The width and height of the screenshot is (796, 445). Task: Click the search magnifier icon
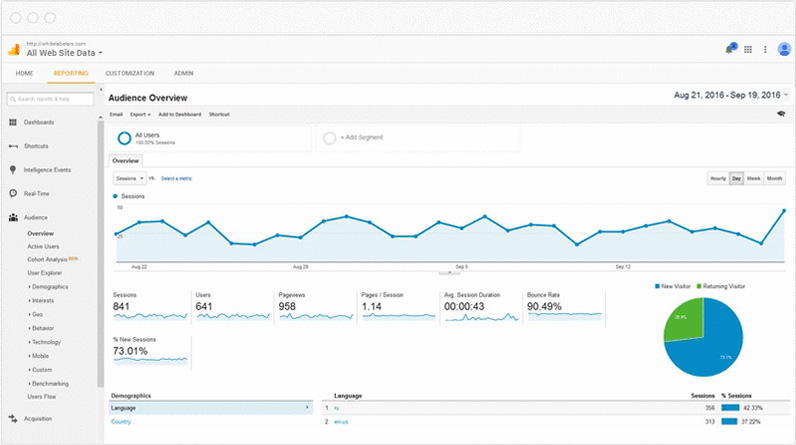pos(13,99)
